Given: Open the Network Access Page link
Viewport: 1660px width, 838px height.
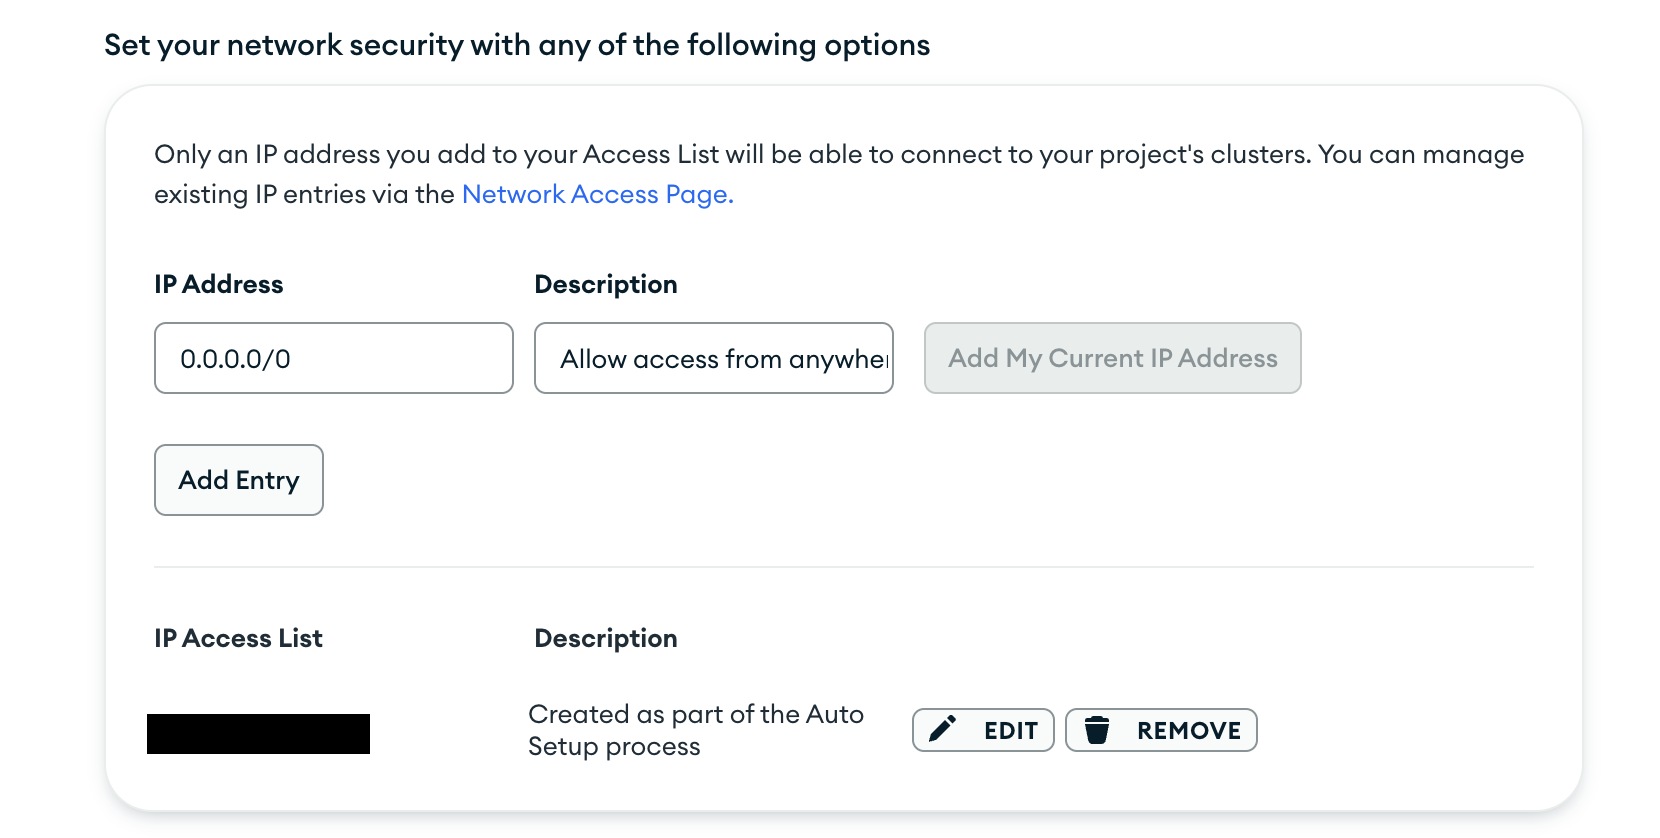Looking at the screenshot, I should pyautogui.click(x=596, y=194).
